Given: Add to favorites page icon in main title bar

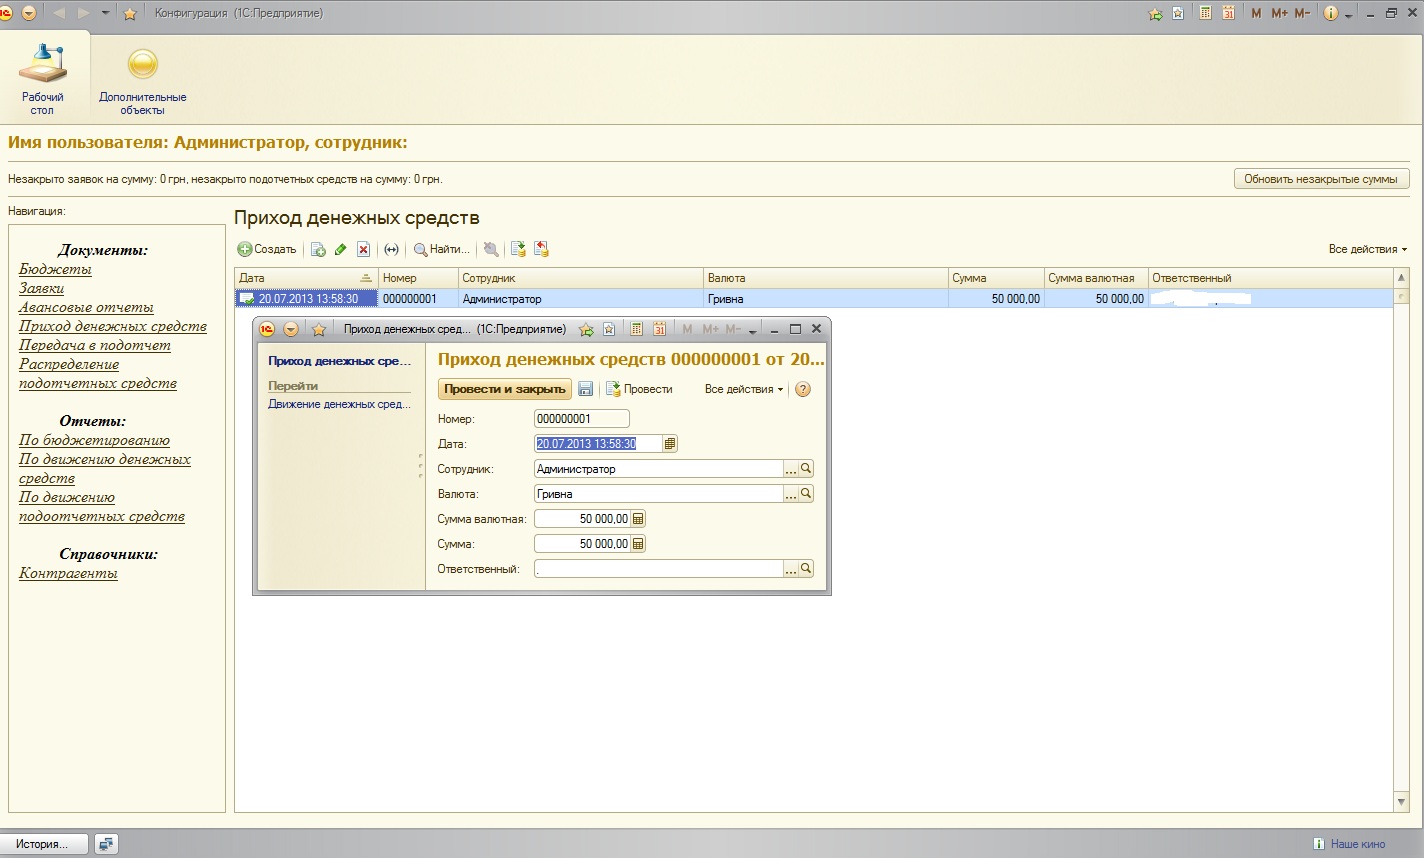Looking at the screenshot, I should click(1178, 13).
